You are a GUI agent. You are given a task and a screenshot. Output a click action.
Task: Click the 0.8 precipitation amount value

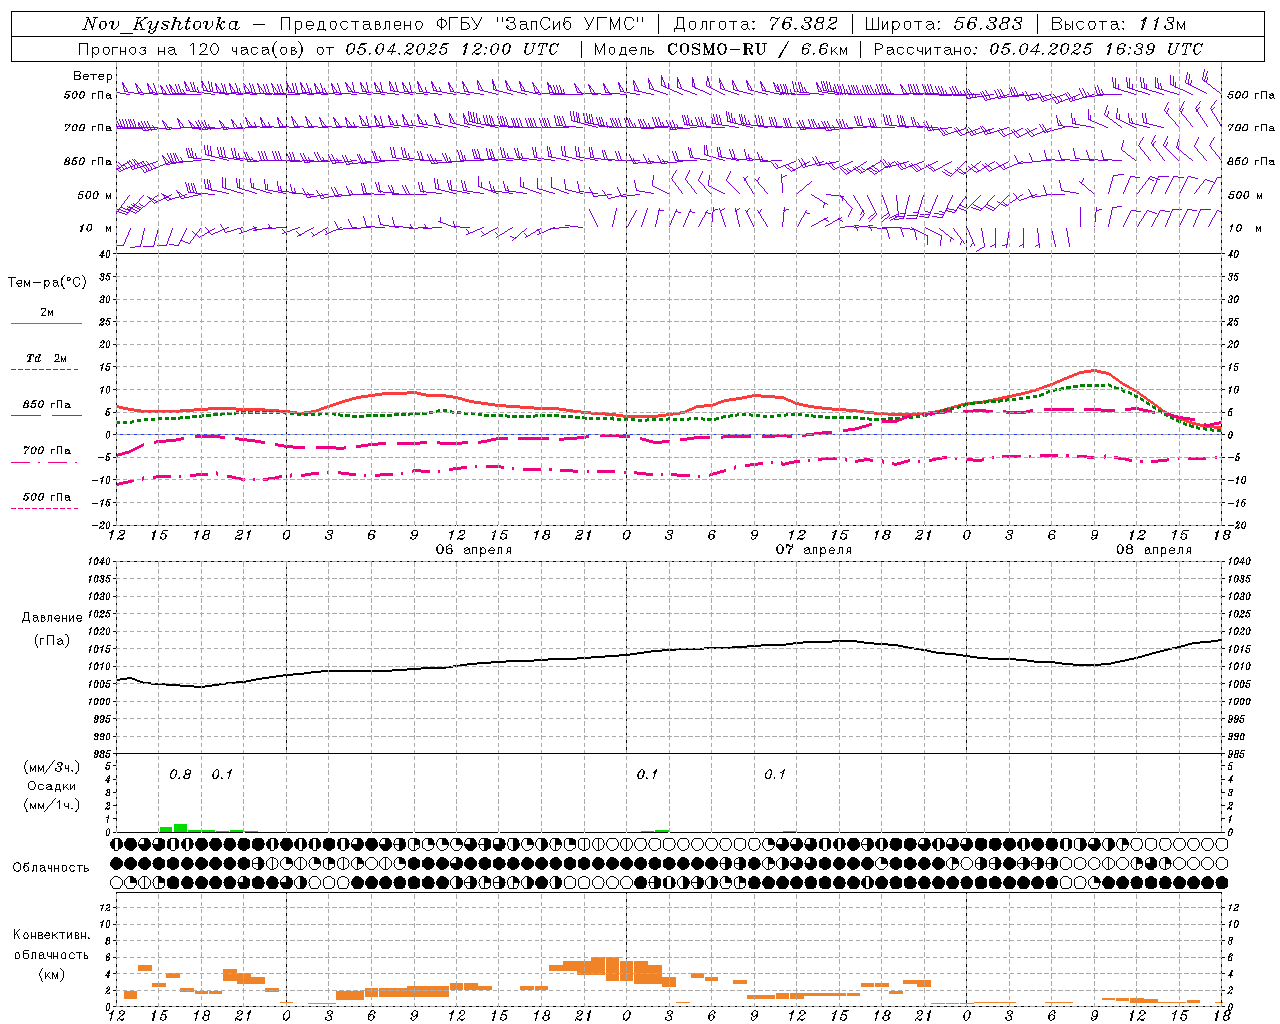[180, 775]
